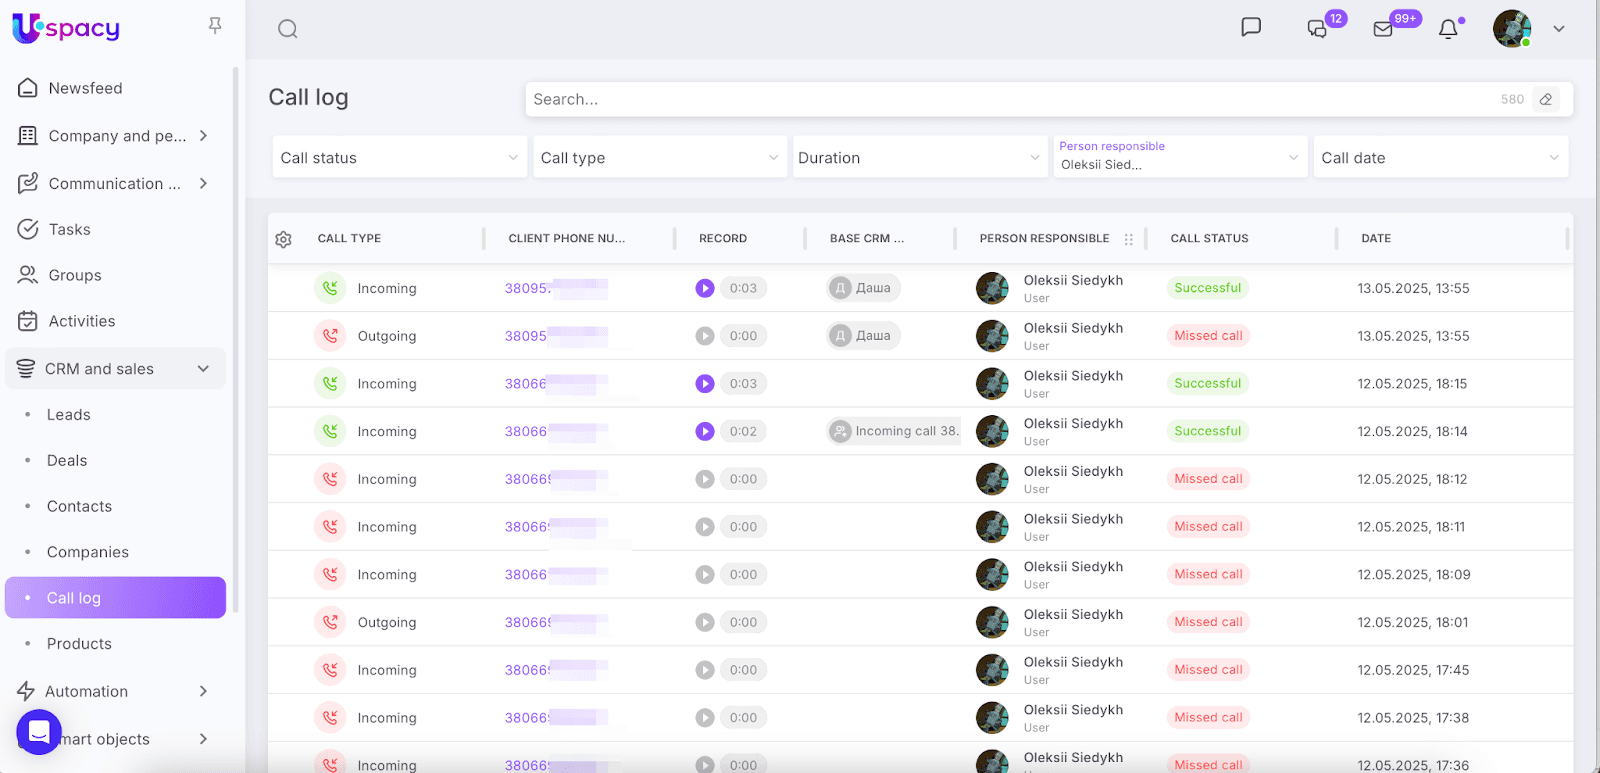Open Leads in the sidebar
The height and width of the screenshot is (773, 1600).
(x=68, y=415)
